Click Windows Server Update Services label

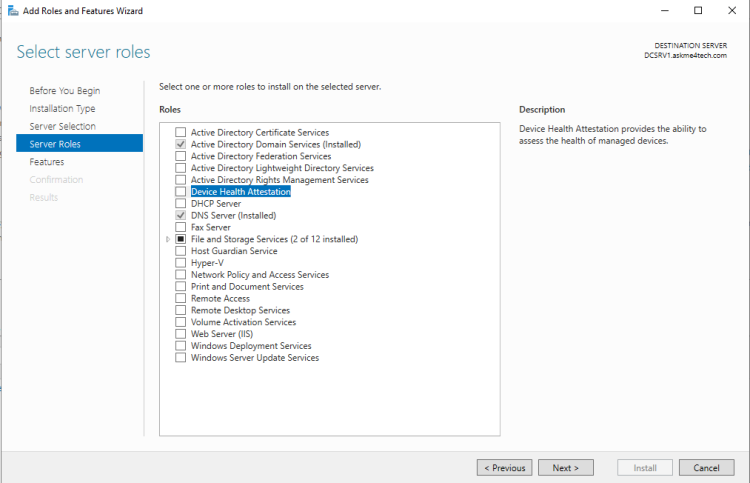[x=255, y=358]
